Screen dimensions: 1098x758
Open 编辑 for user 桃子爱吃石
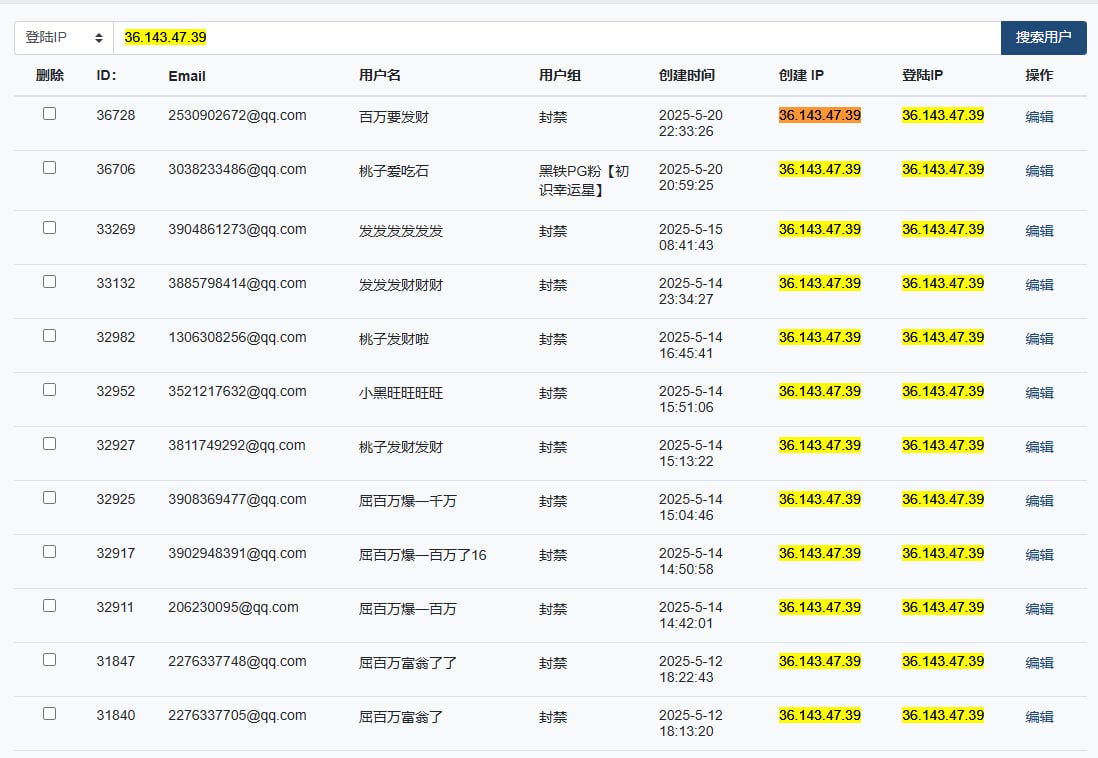coord(1039,171)
